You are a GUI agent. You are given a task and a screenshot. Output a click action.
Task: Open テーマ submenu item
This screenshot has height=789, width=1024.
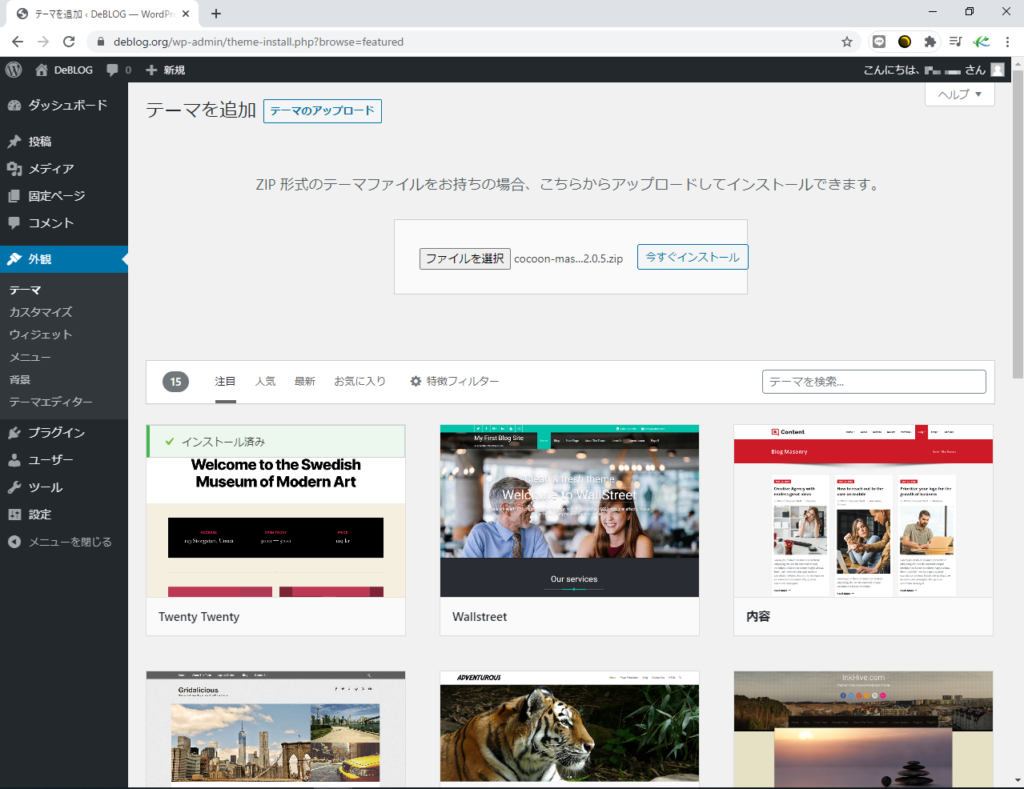(x=25, y=290)
